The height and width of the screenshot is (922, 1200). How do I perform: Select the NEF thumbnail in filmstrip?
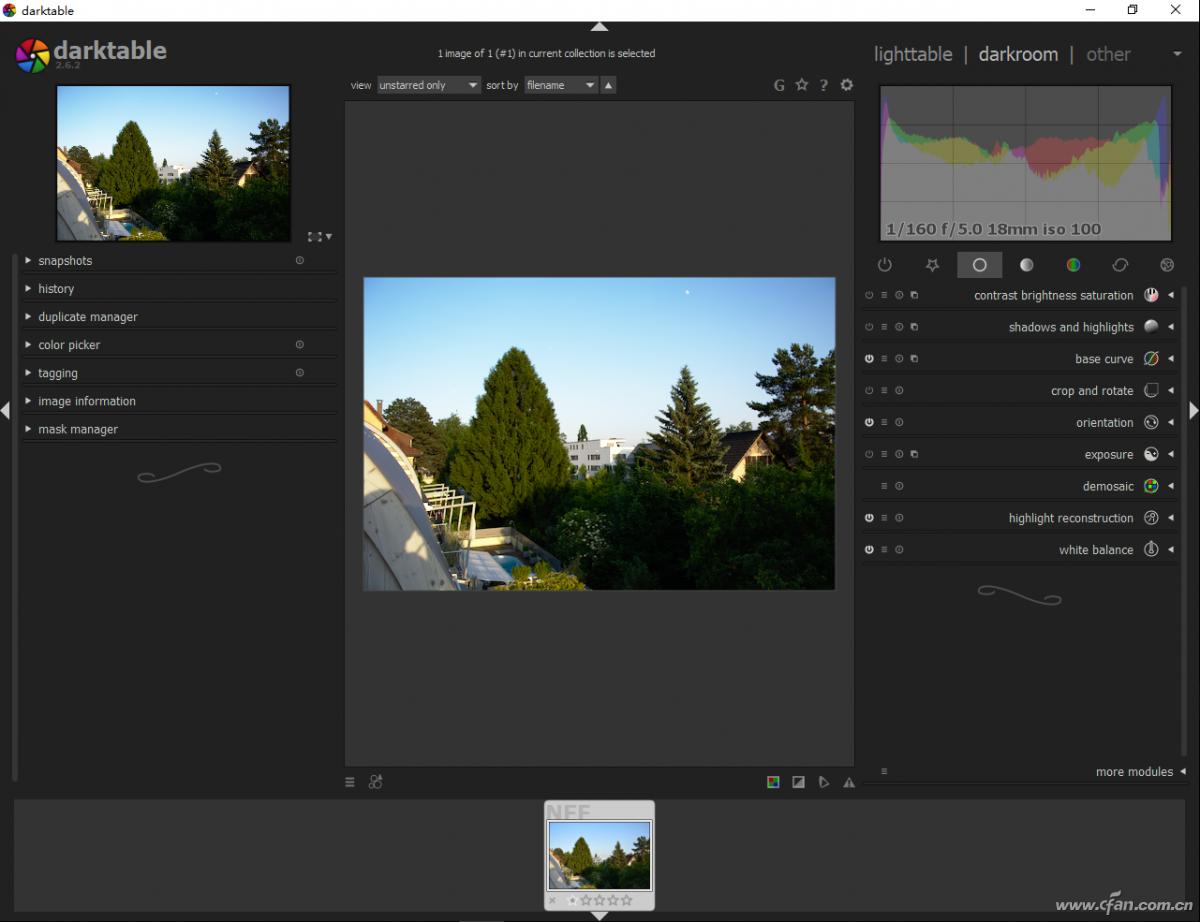click(x=599, y=855)
